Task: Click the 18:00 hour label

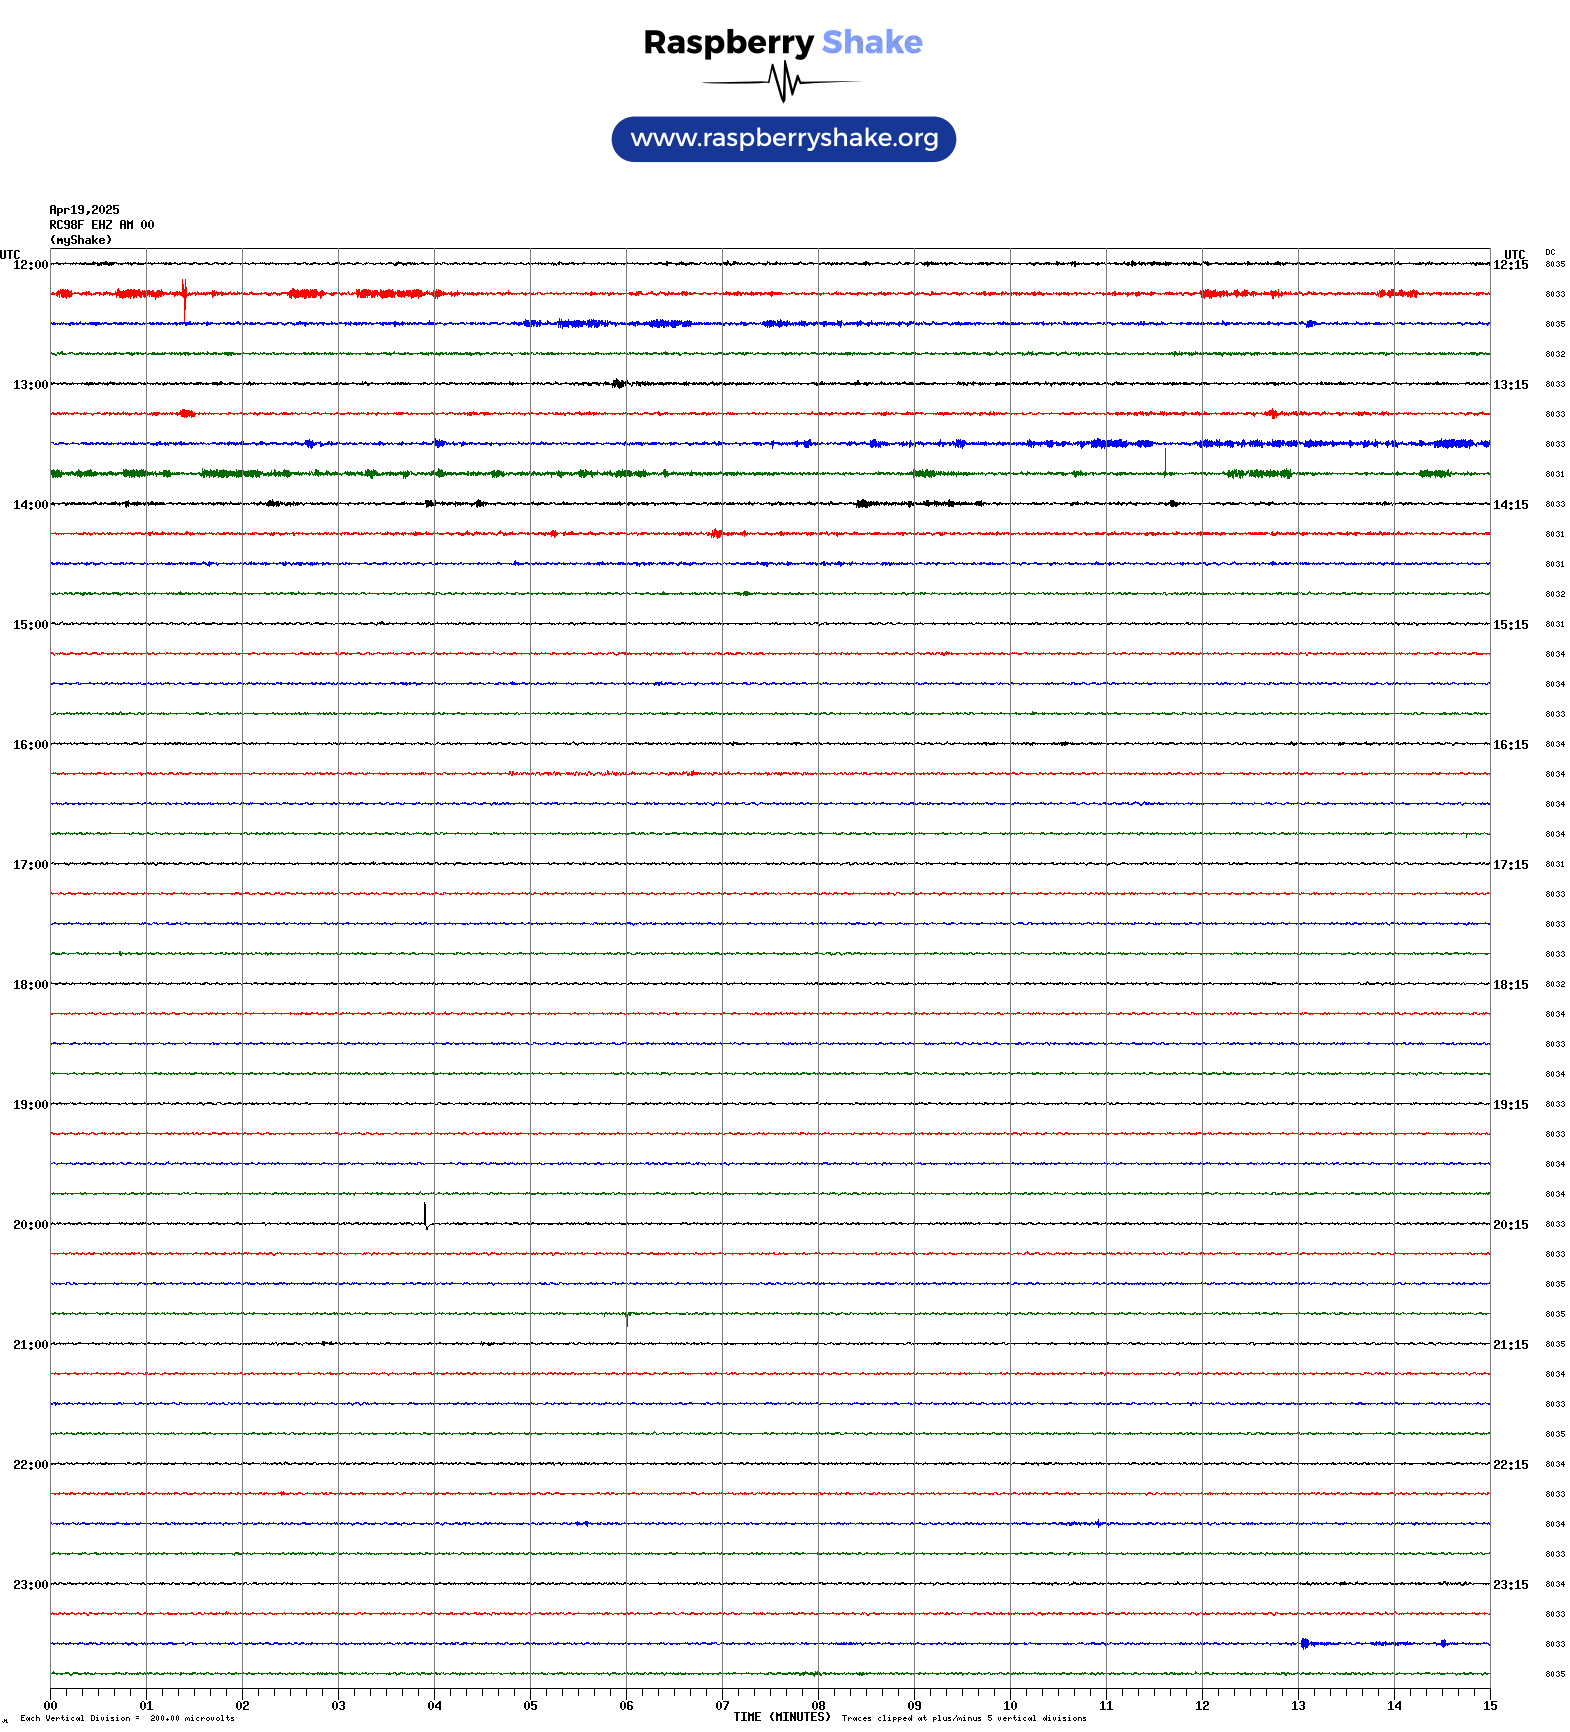Action: point(30,985)
